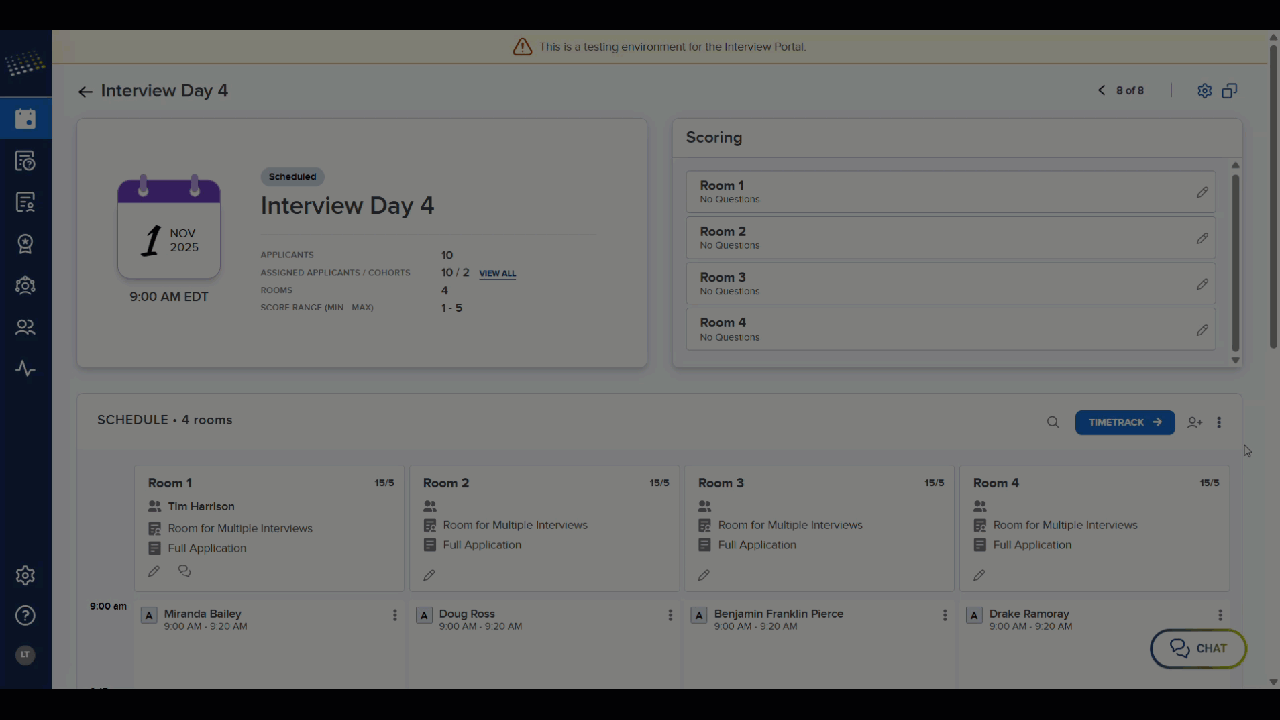Open the settings gear near the page title
The width and height of the screenshot is (1280, 720).
pyautogui.click(x=1204, y=90)
